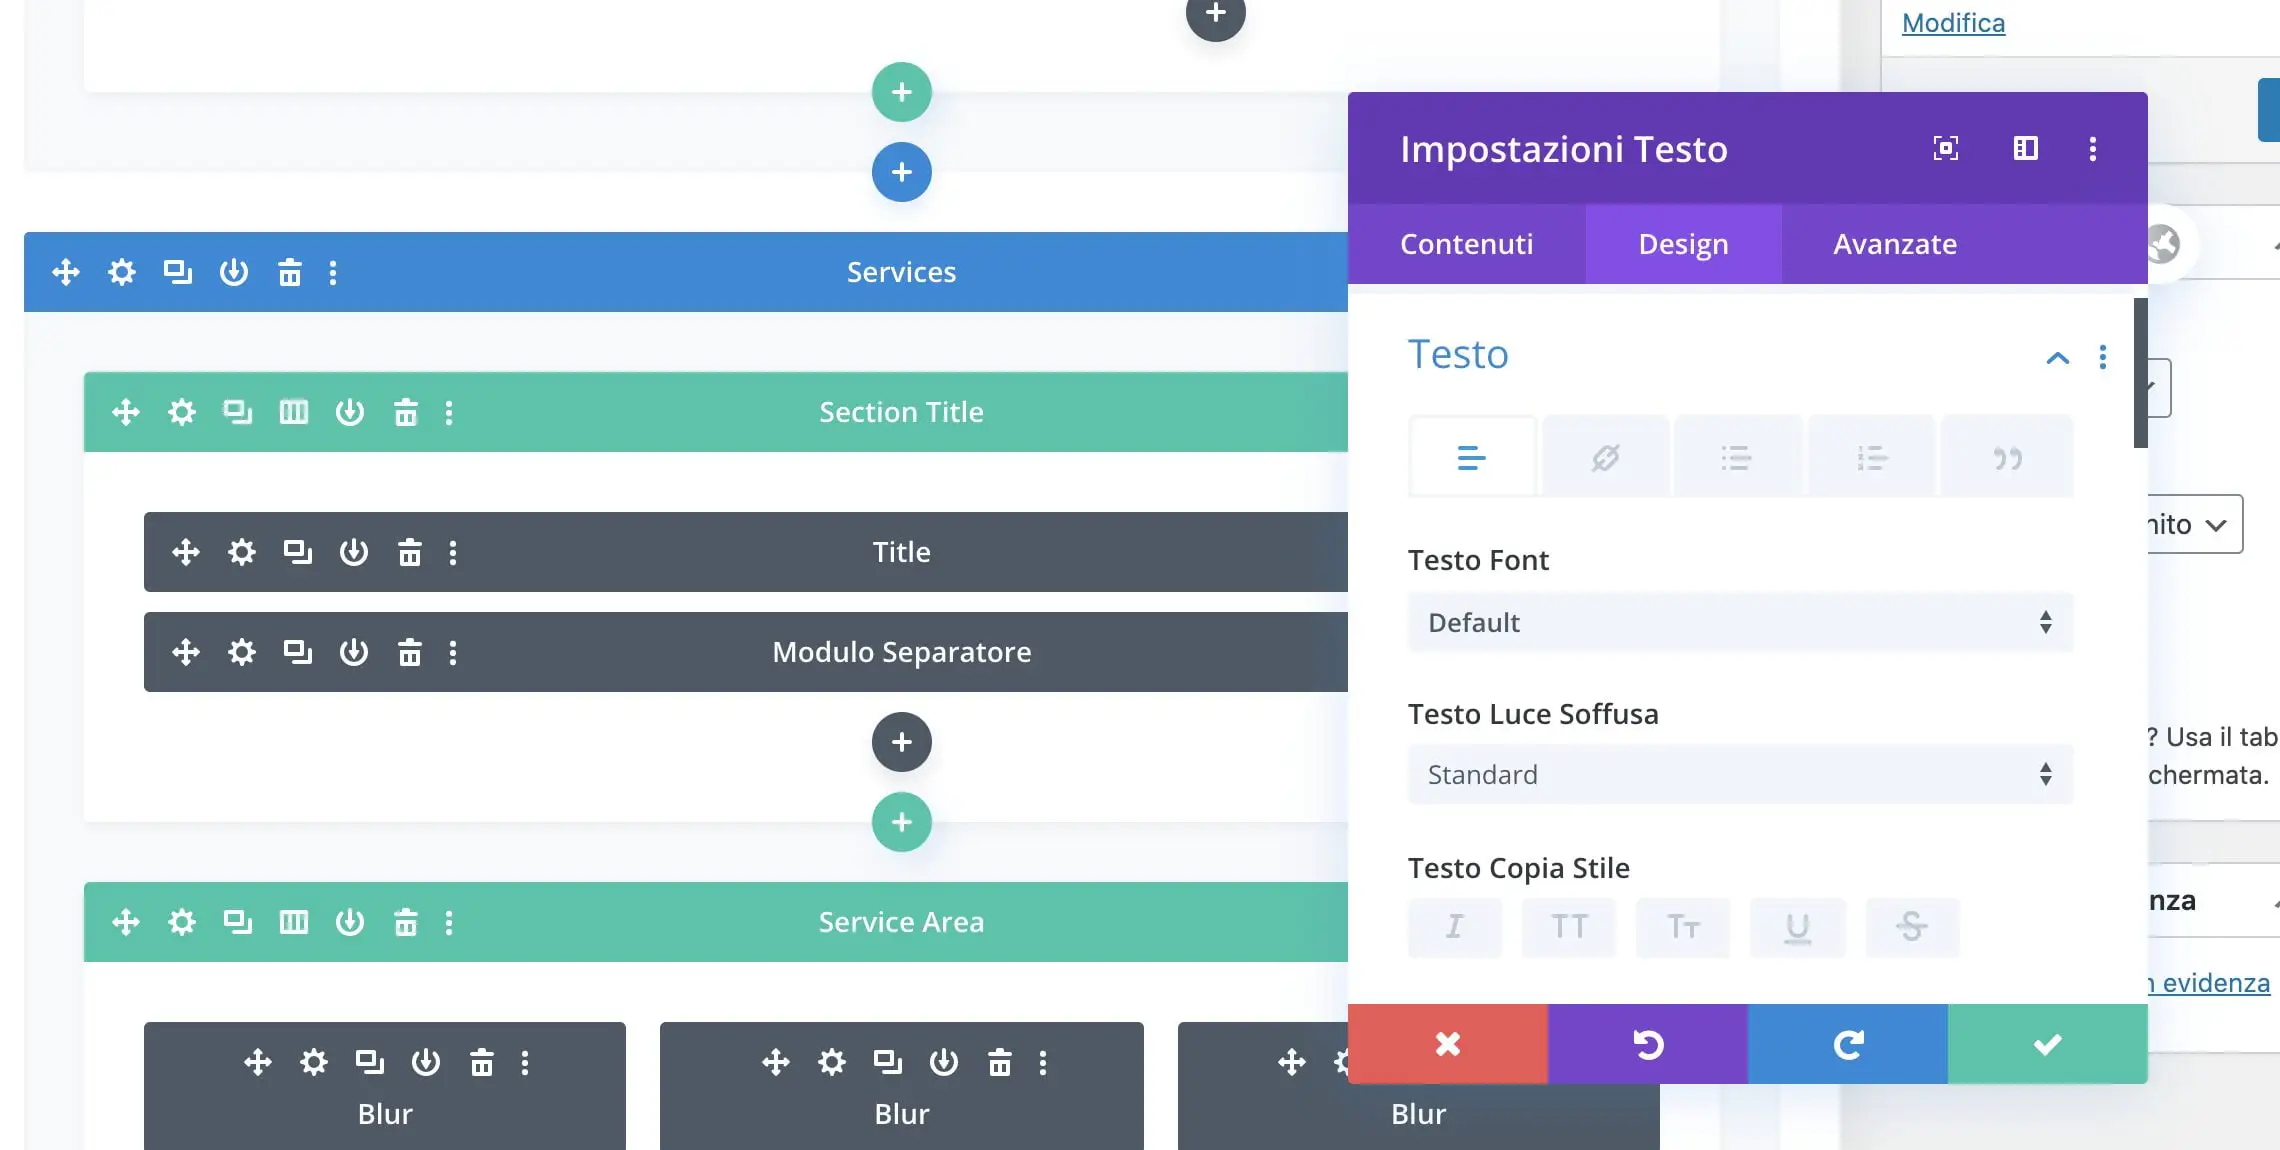Open Testo Luce Soffusa dropdown

coord(1740,775)
